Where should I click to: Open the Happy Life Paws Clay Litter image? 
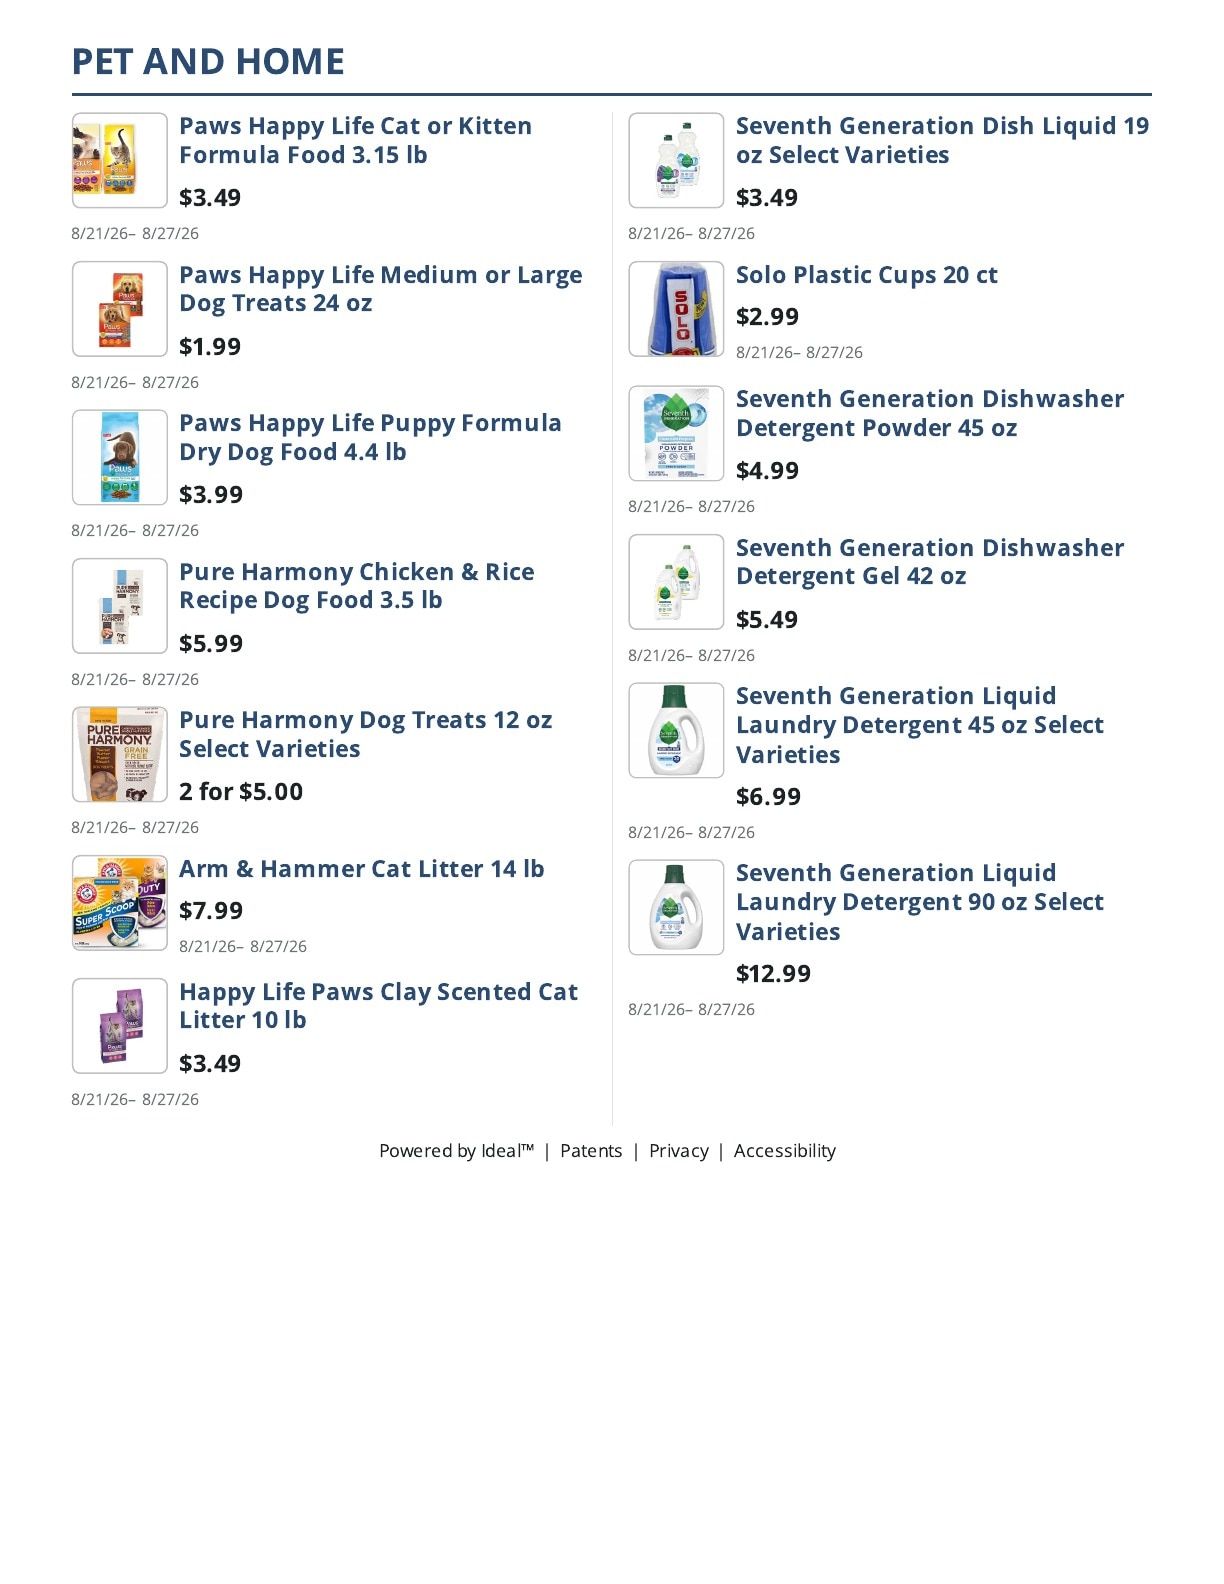[120, 1026]
